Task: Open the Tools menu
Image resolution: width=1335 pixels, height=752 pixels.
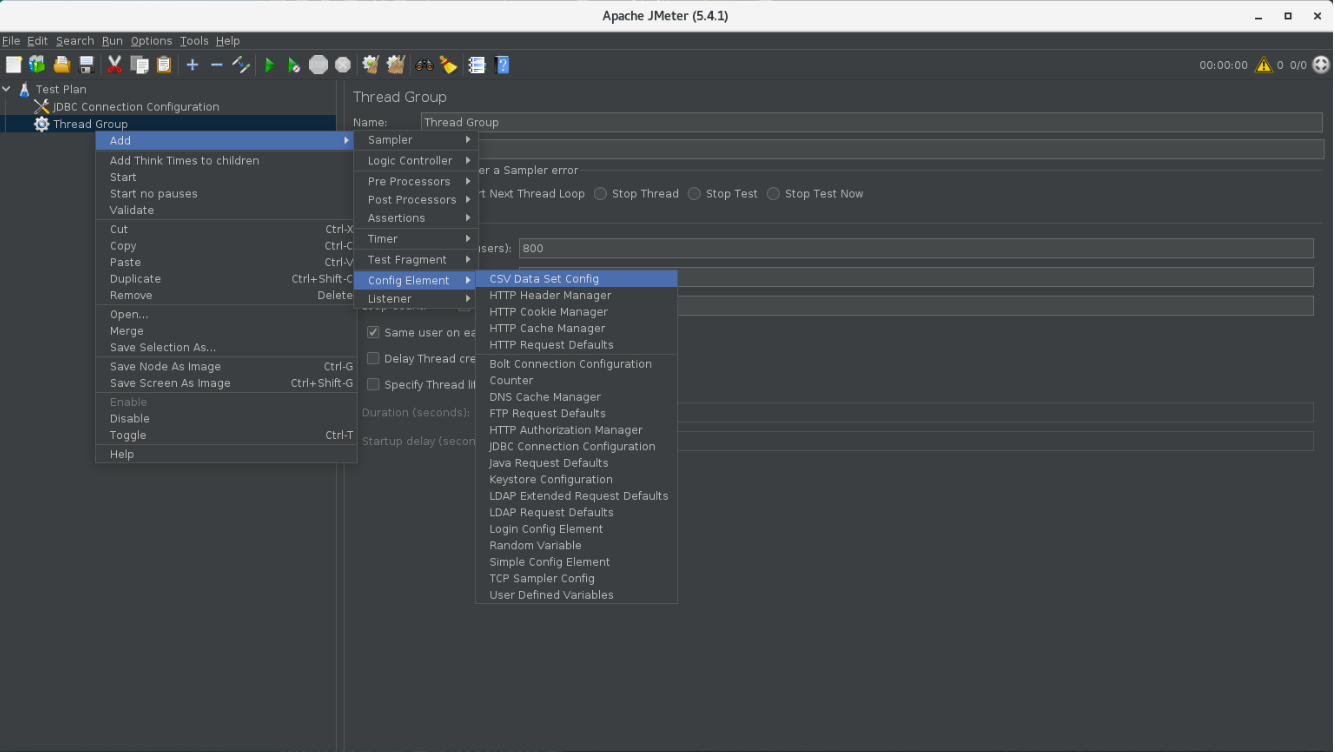Action: (194, 41)
